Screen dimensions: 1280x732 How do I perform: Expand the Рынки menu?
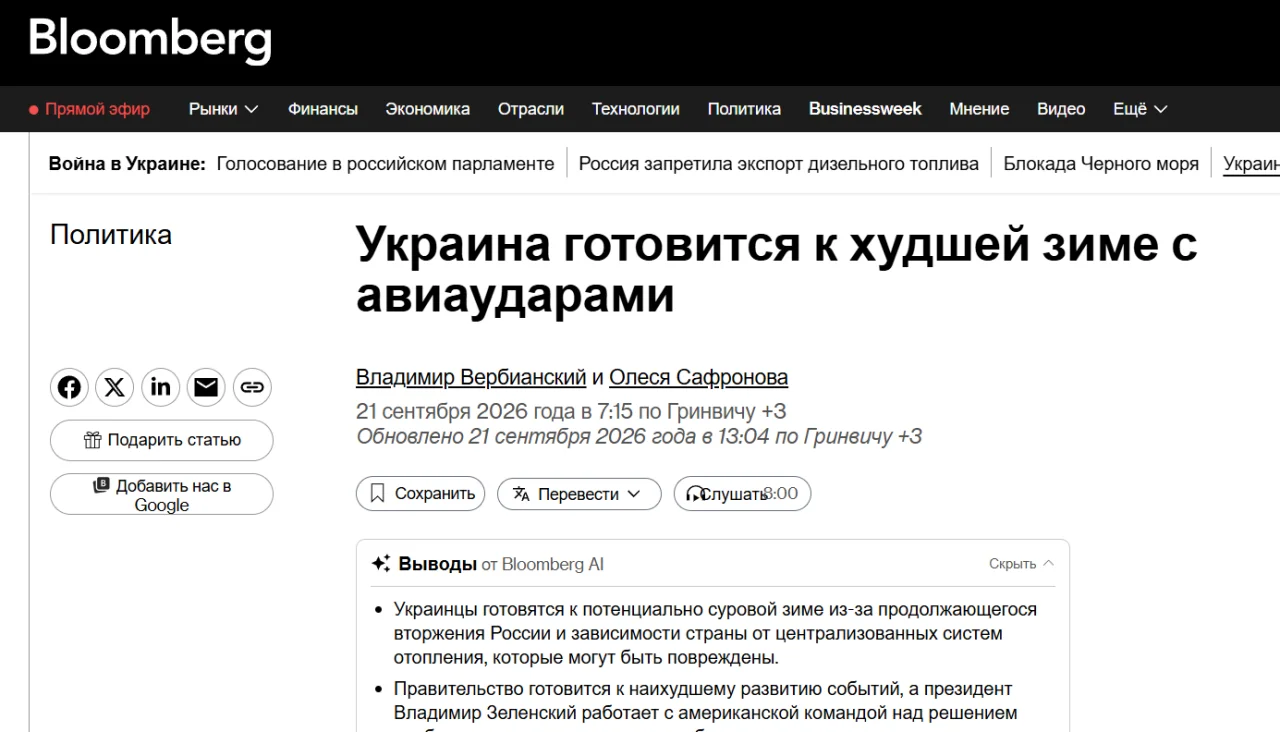(x=223, y=109)
